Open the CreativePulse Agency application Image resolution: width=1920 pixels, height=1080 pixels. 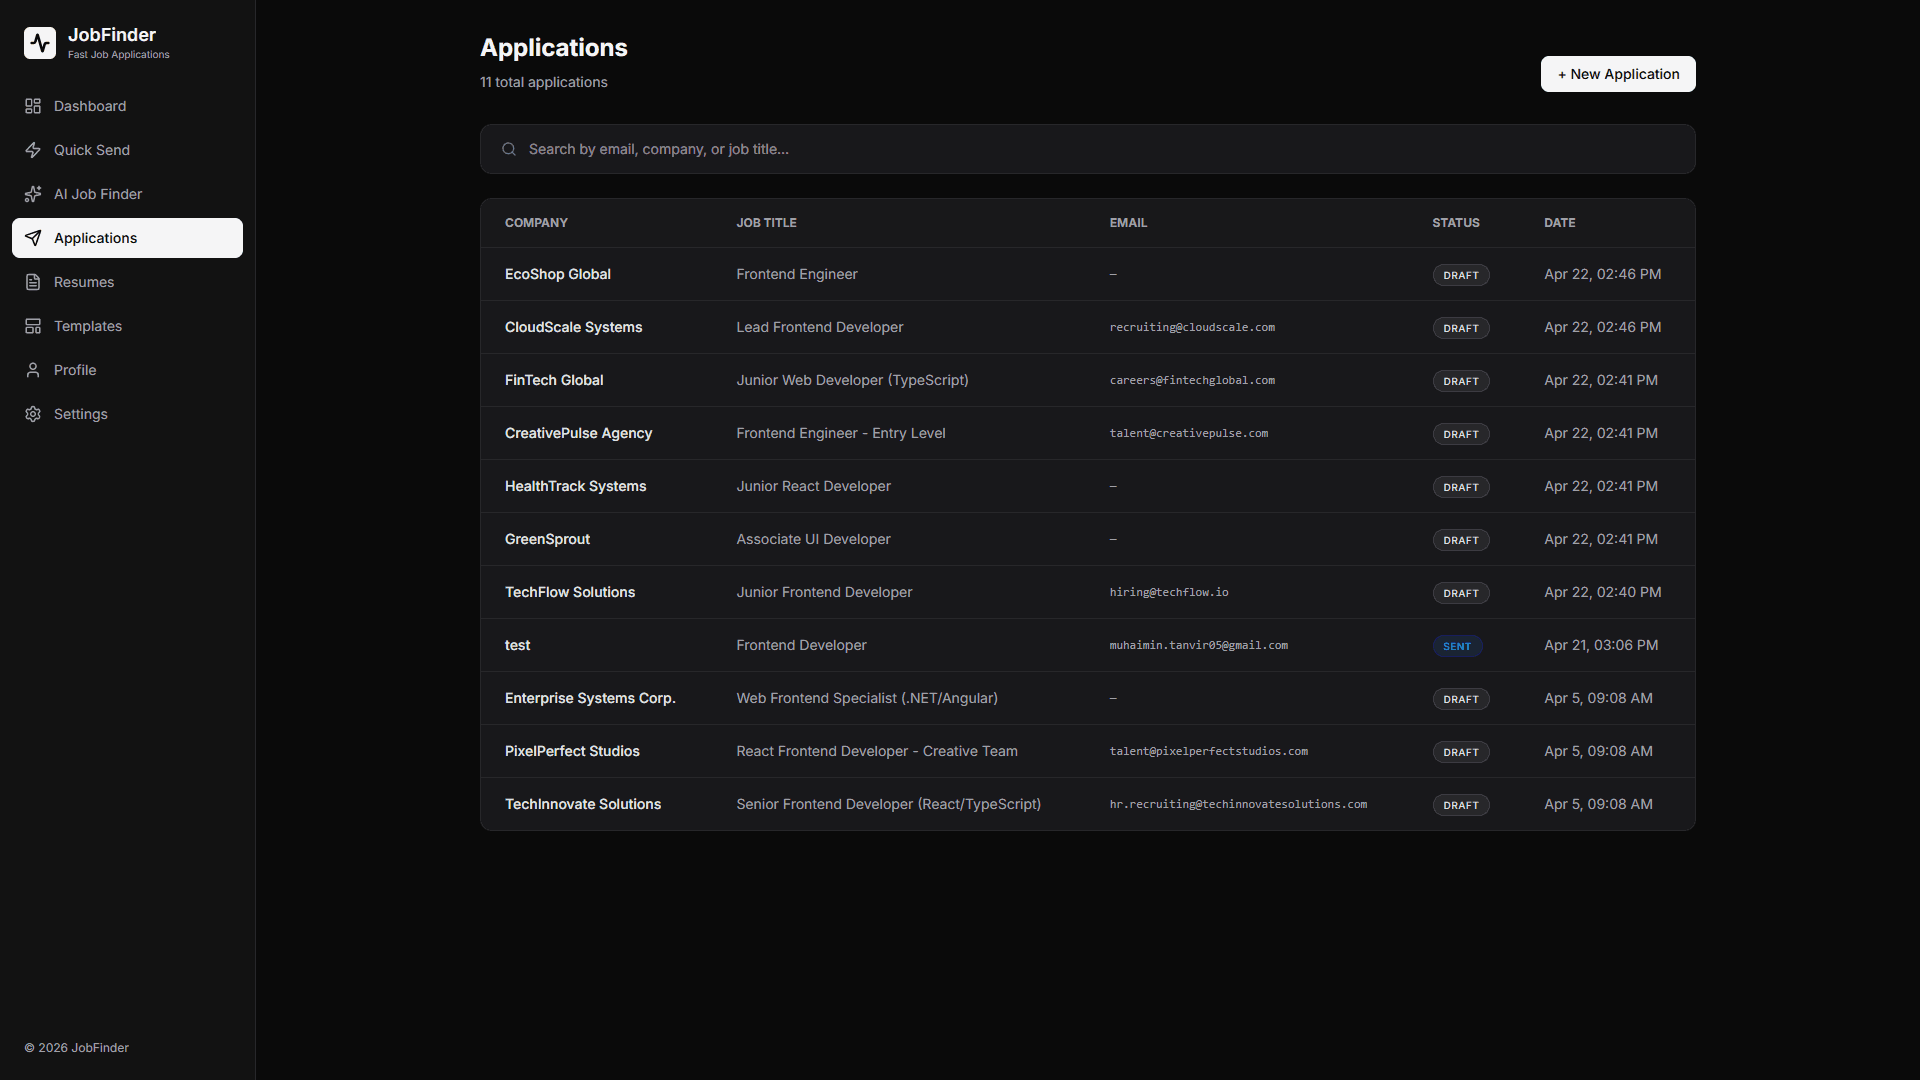[1088, 433]
